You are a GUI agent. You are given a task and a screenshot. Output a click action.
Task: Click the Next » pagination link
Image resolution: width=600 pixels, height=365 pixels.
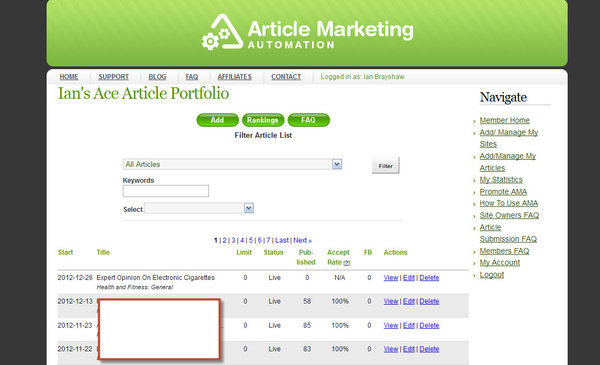(x=302, y=240)
